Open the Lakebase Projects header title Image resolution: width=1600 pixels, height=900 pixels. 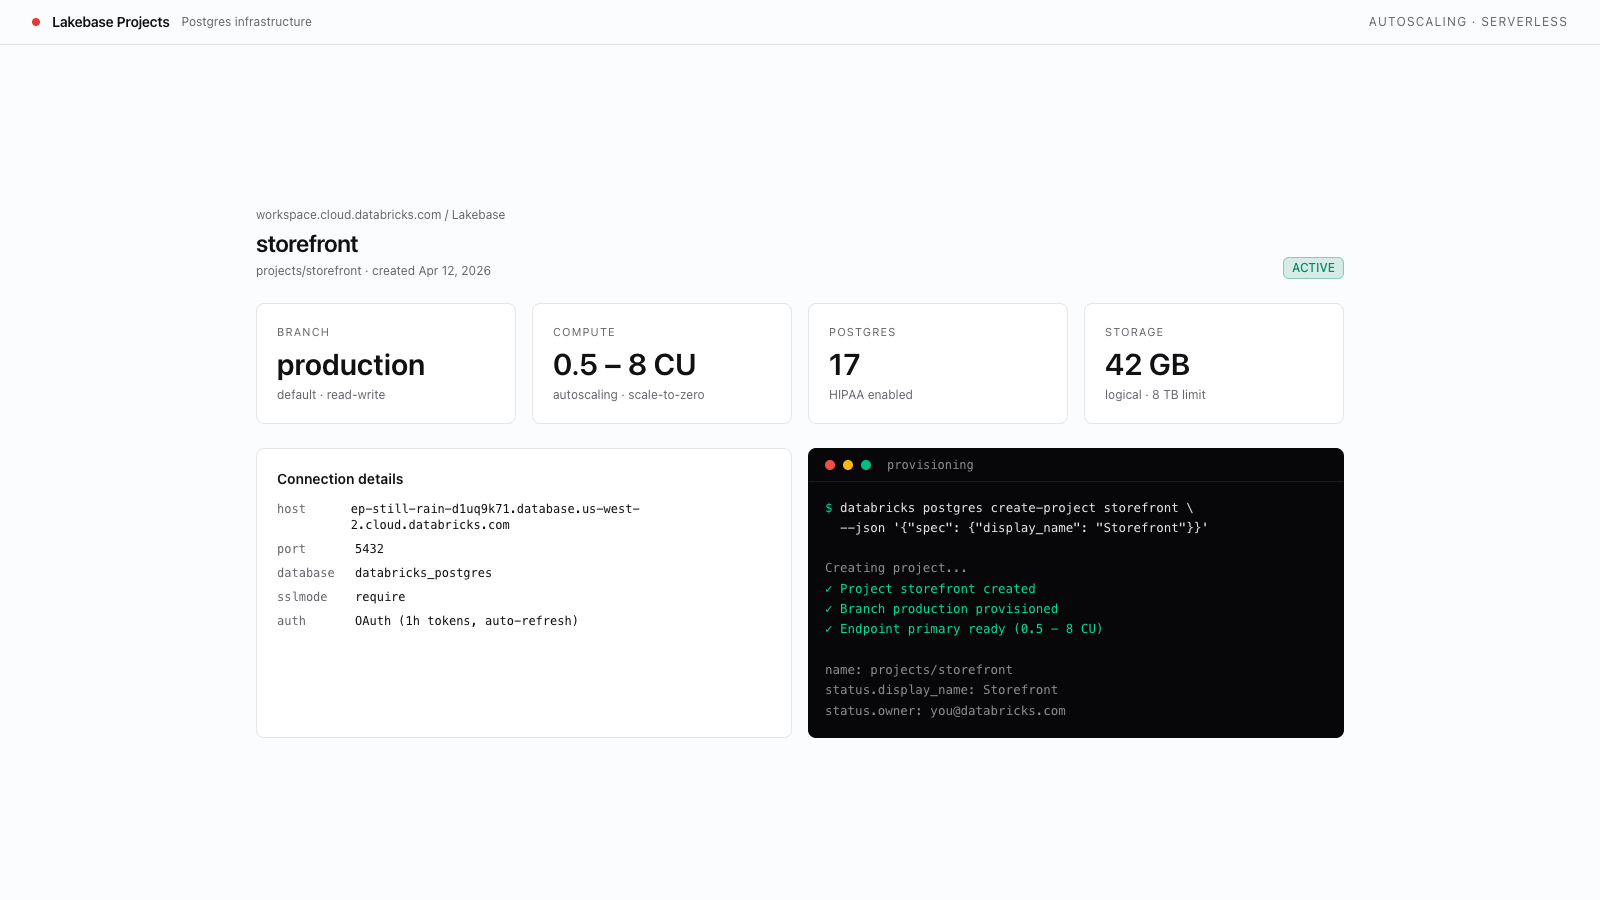click(x=111, y=22)
